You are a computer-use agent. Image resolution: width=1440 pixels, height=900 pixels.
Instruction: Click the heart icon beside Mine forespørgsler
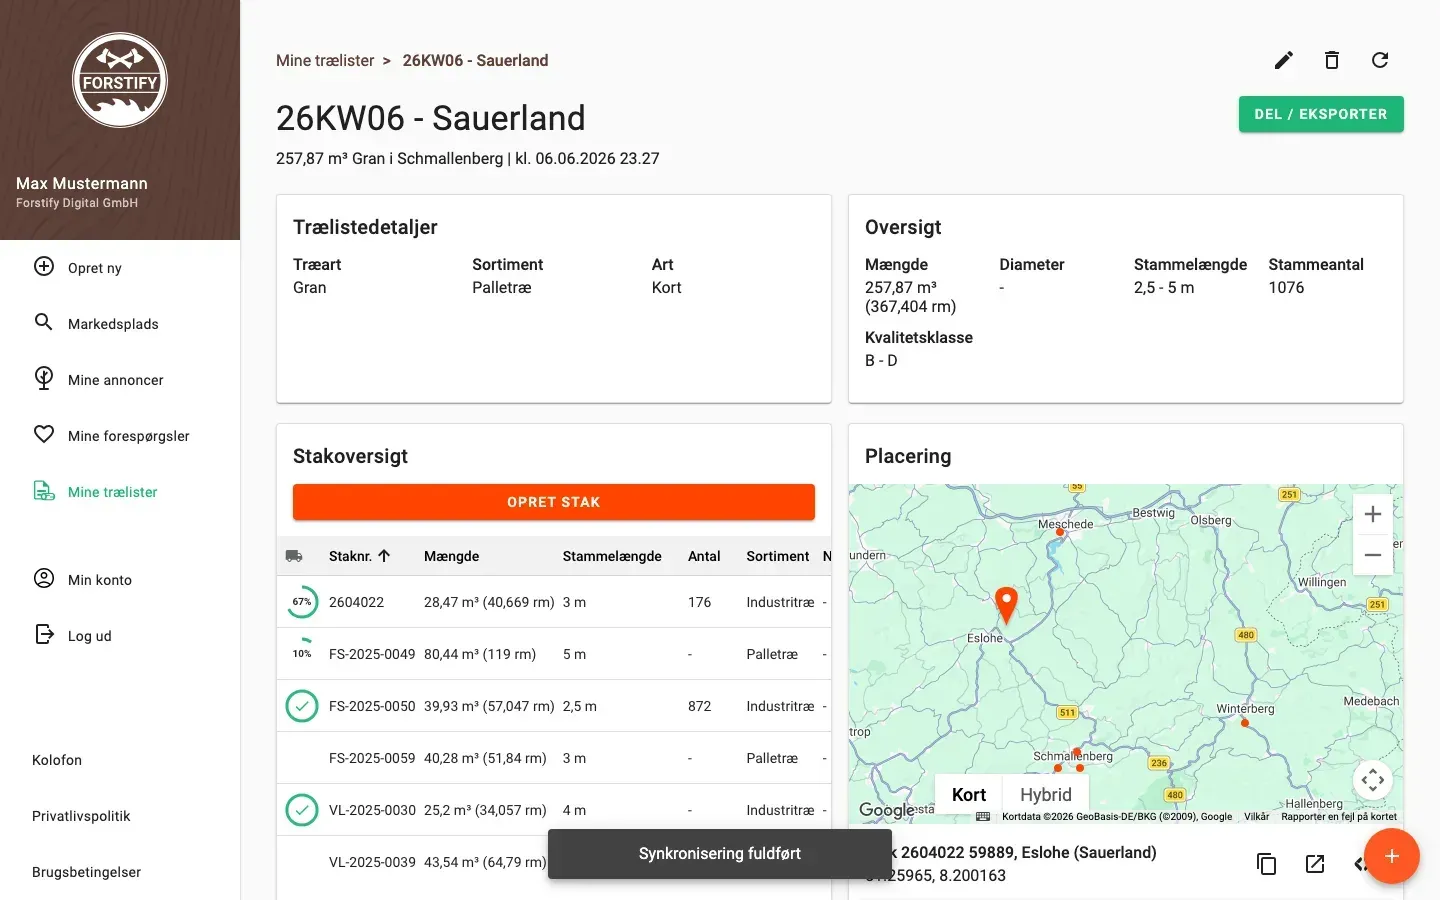point(44,434)
